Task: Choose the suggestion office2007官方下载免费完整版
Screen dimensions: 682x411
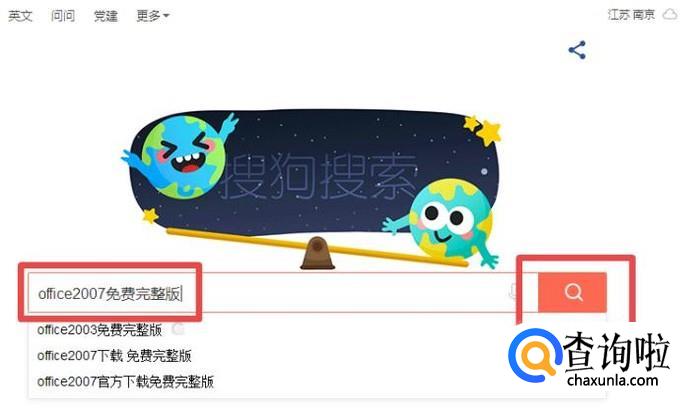Action: pos(125,382)
